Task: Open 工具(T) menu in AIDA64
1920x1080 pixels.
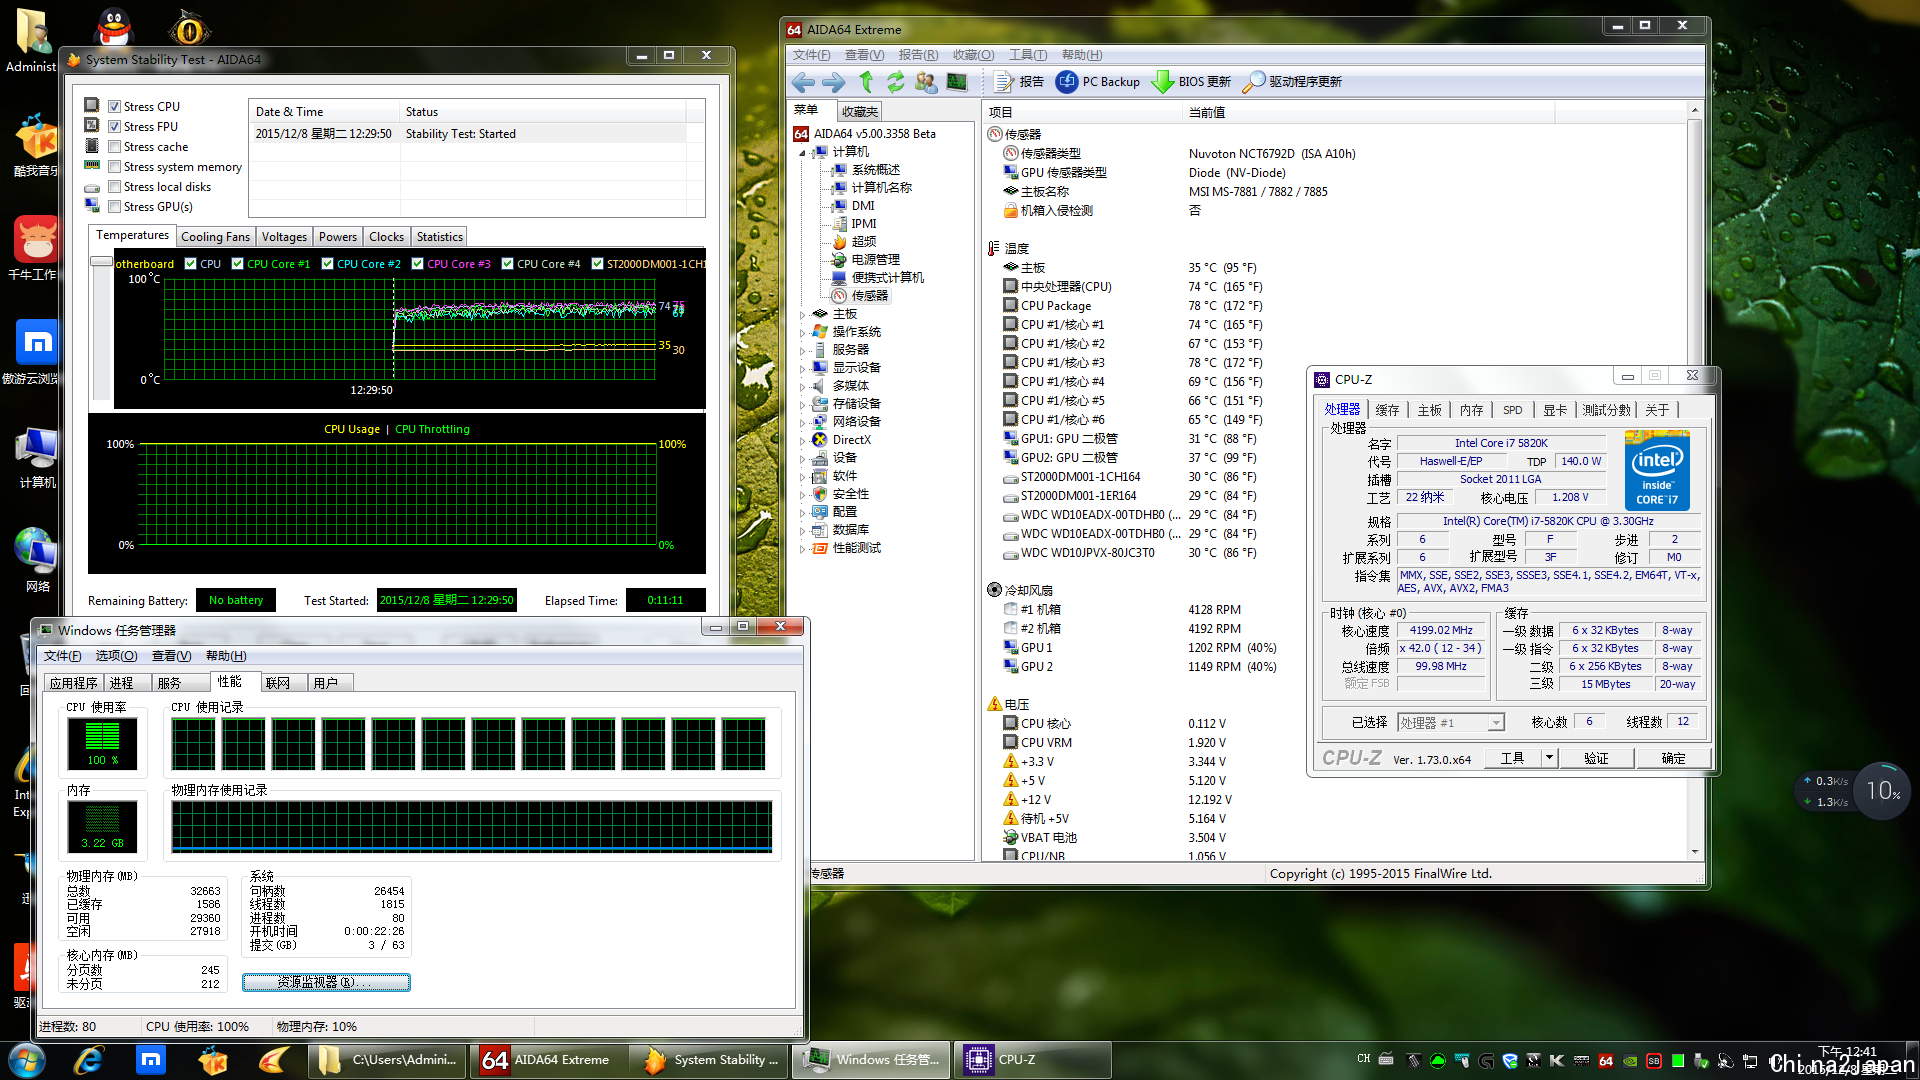Action: point(1027,55)
